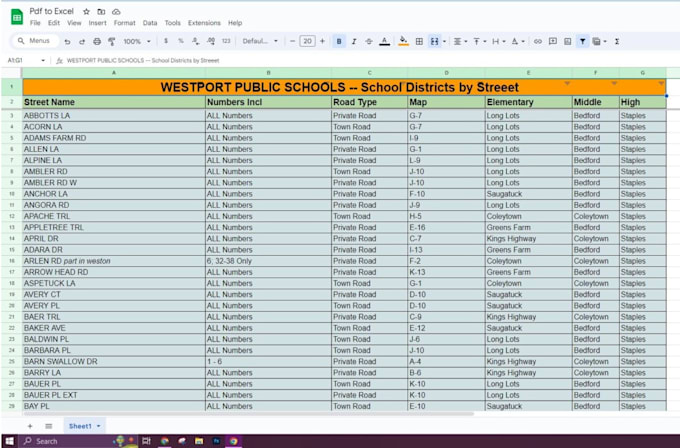The image size is (680, 448).
Task: Expand the merge type dropdown arrow
Action: 444,42
